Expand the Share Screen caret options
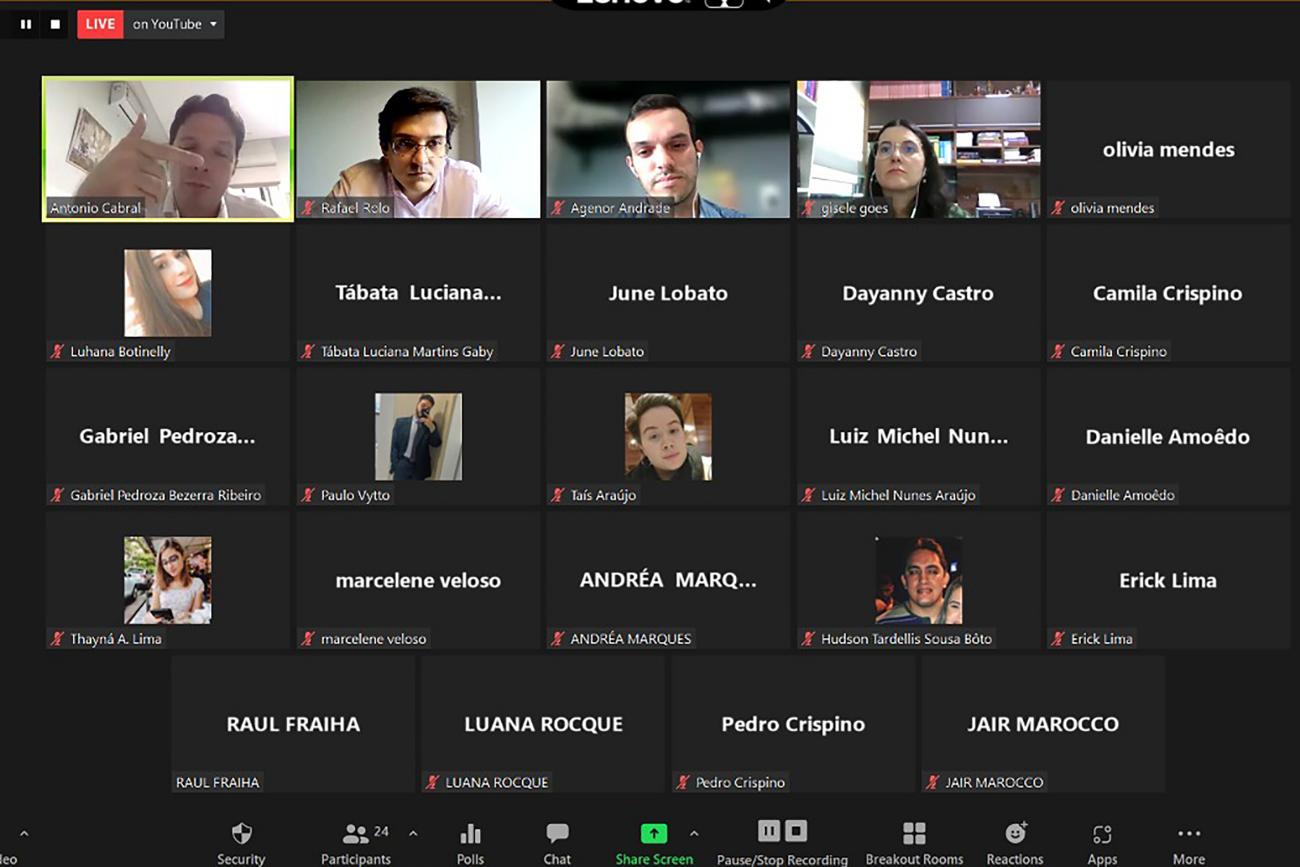The height and width of the screenshot is (867, 1300). (694, 833)
